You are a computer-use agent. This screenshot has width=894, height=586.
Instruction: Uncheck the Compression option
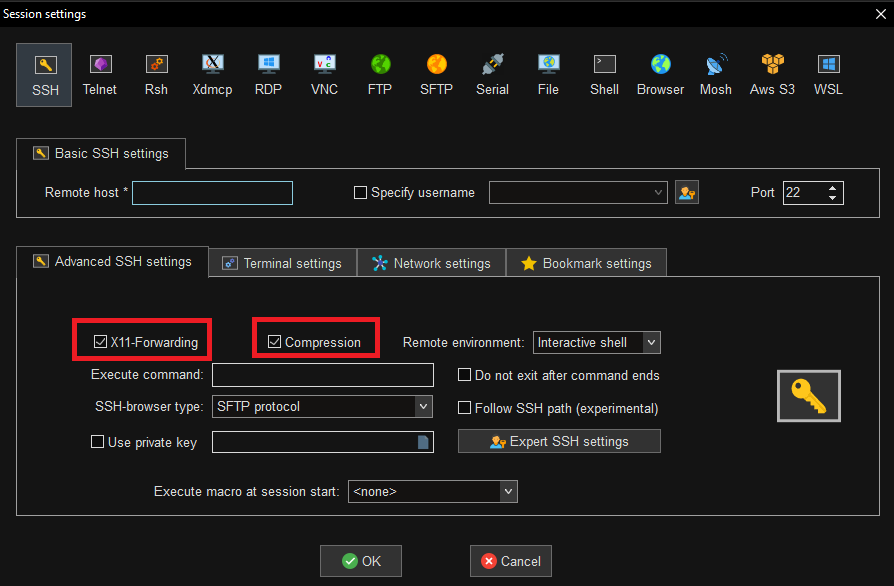tap(274, 341)
